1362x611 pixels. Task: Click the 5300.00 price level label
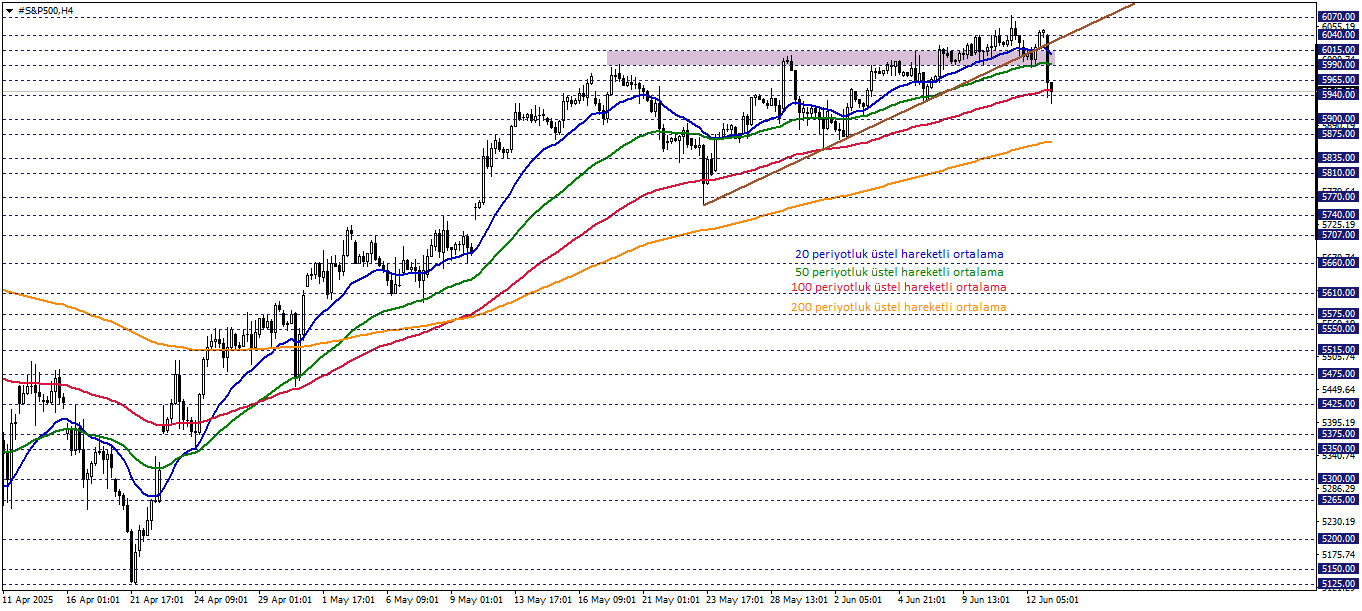point(1338,479)
